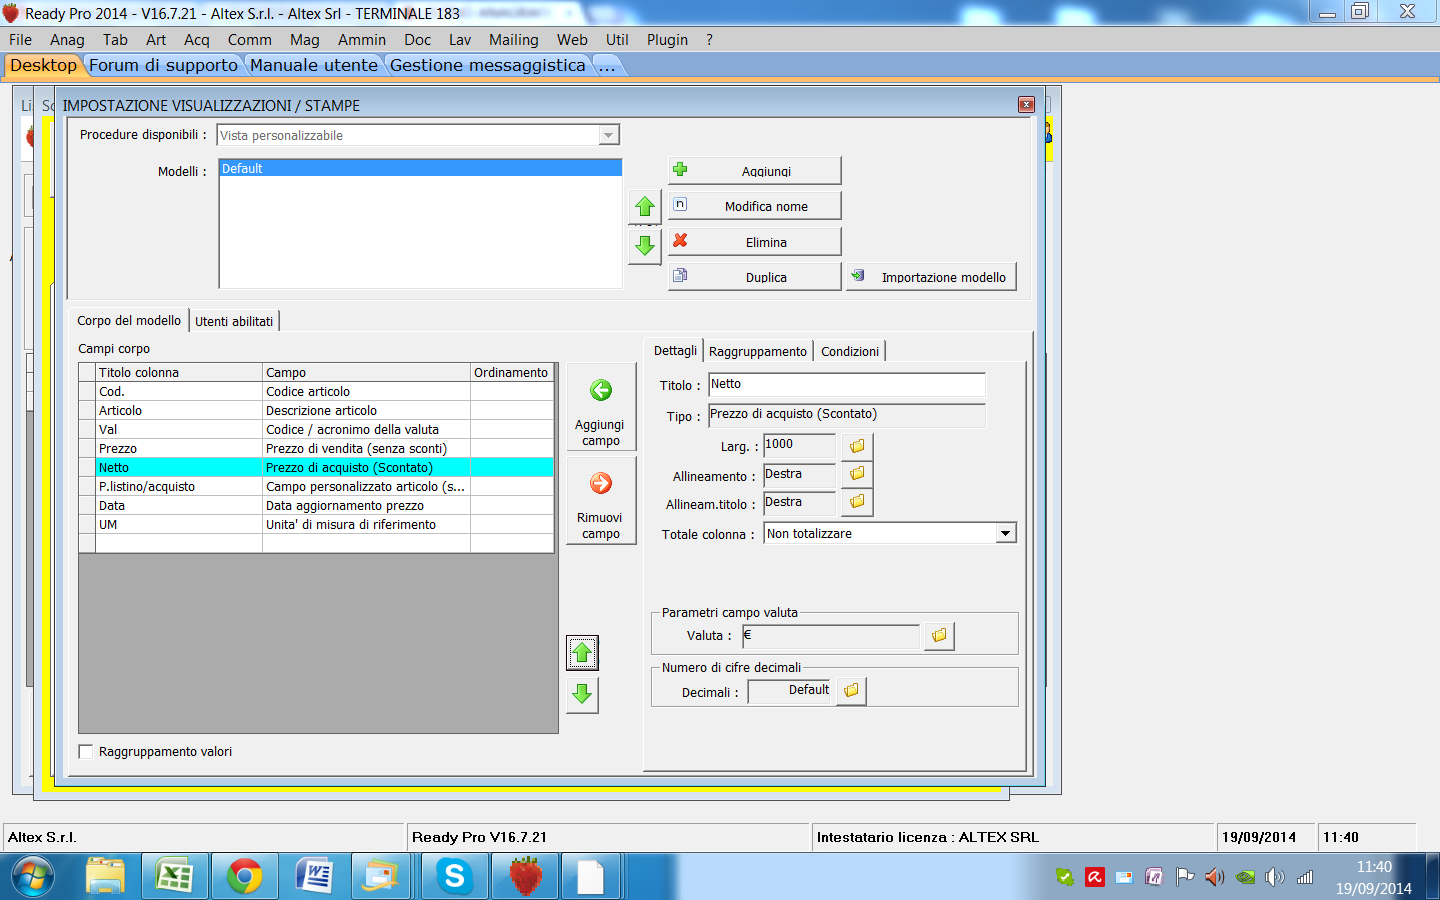Select the Data row in fields table

(x=316, y=505)
